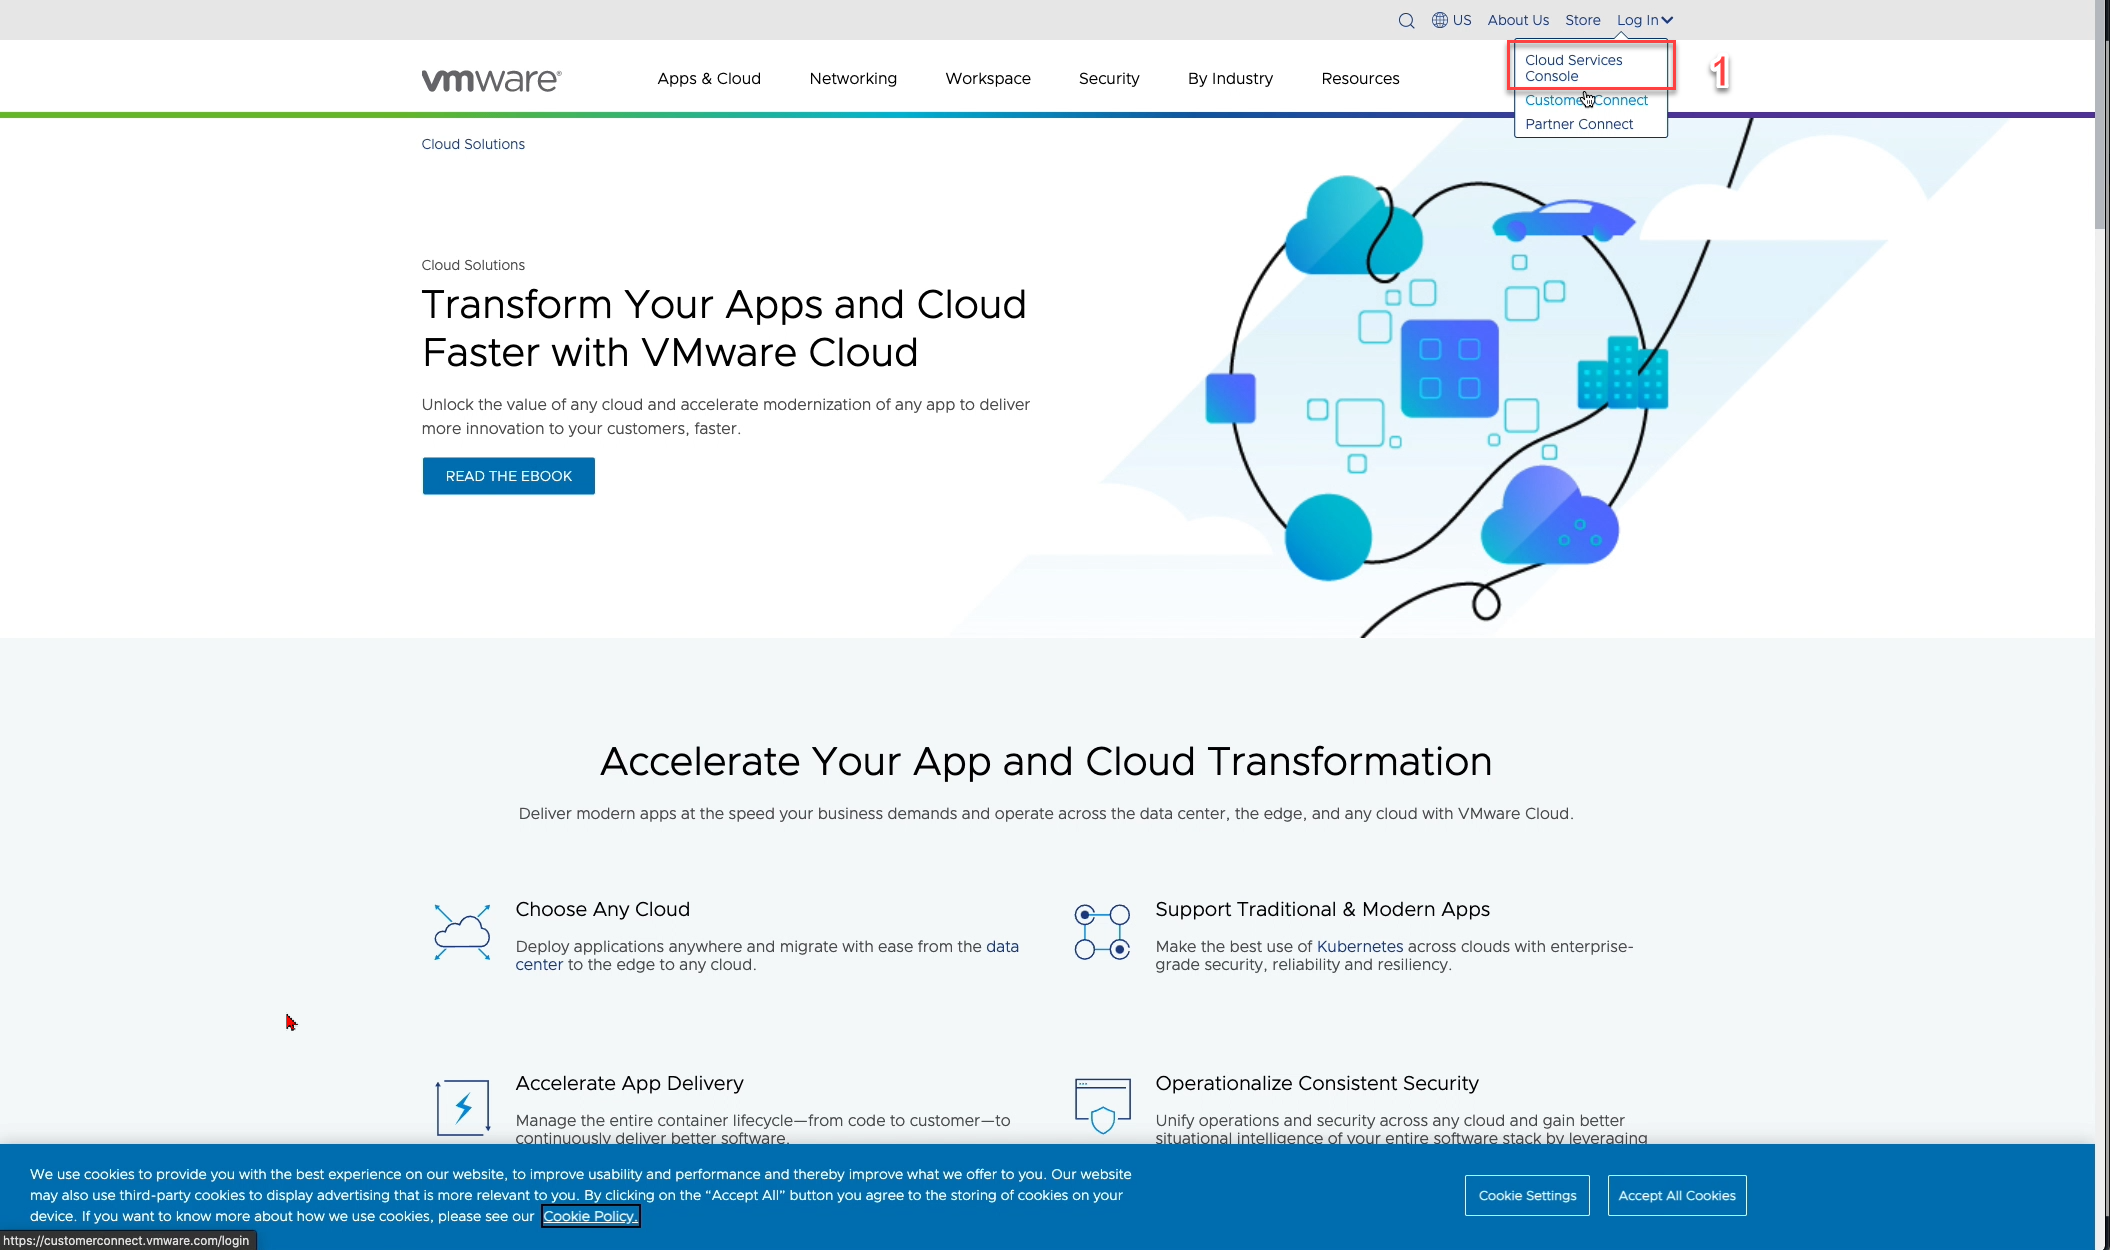Click Accept All Cookies button
Screen dimensions: 2110x1250
coord(1677,1195)
